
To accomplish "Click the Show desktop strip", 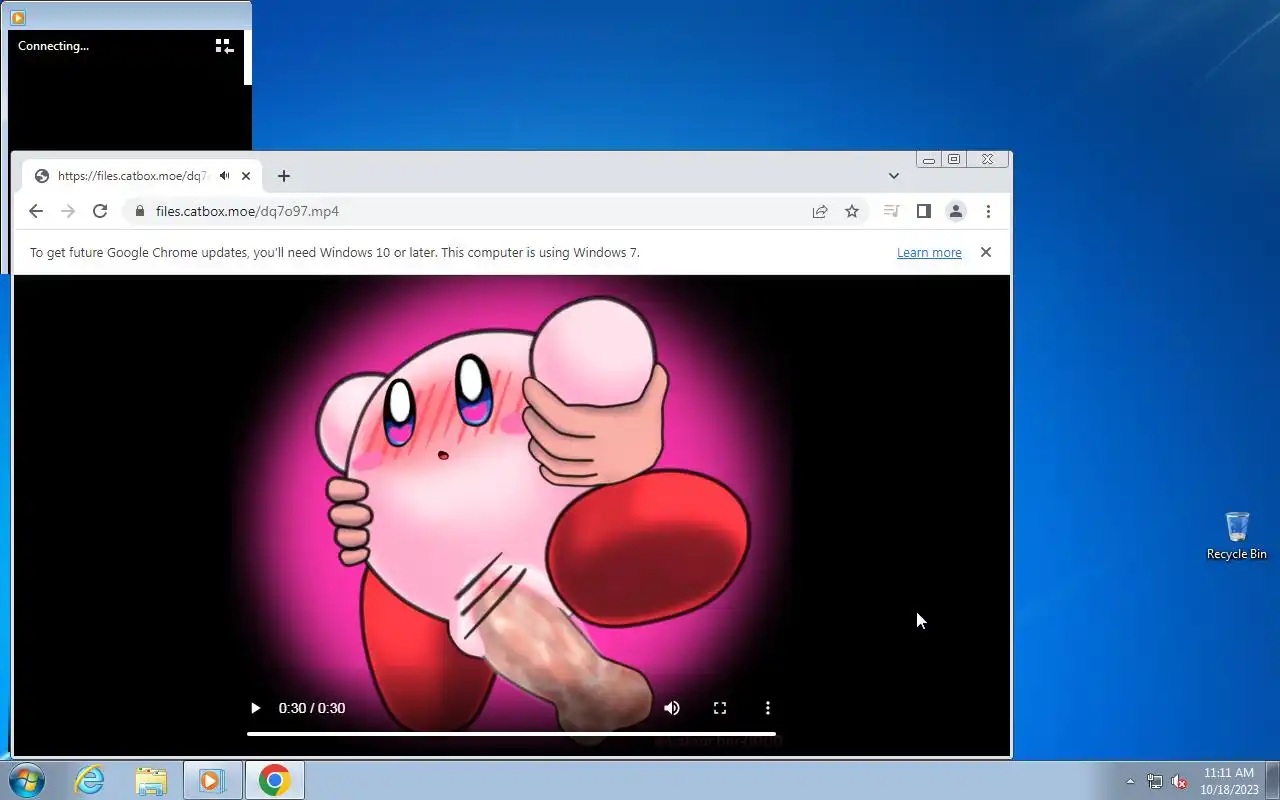I will (x=1272, y=780).
